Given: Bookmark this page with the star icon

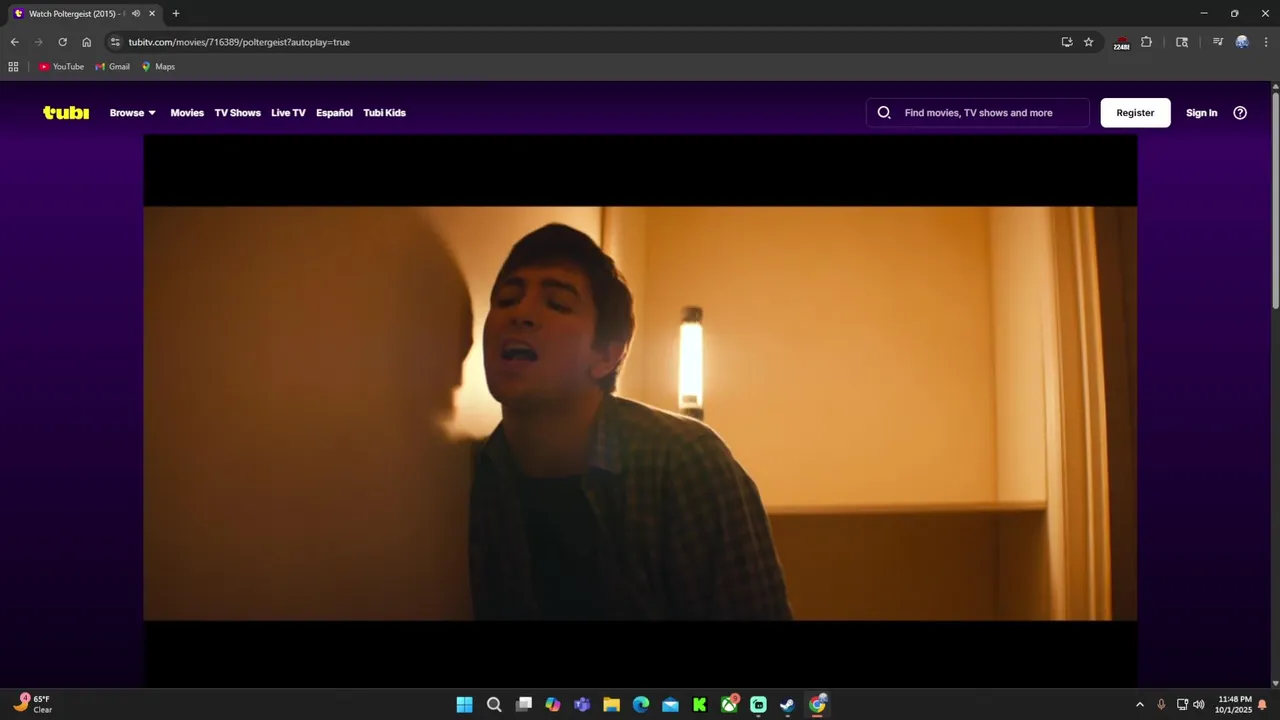Looking at the screenshot, I should pyautogui.click(x=1089, y=42).
